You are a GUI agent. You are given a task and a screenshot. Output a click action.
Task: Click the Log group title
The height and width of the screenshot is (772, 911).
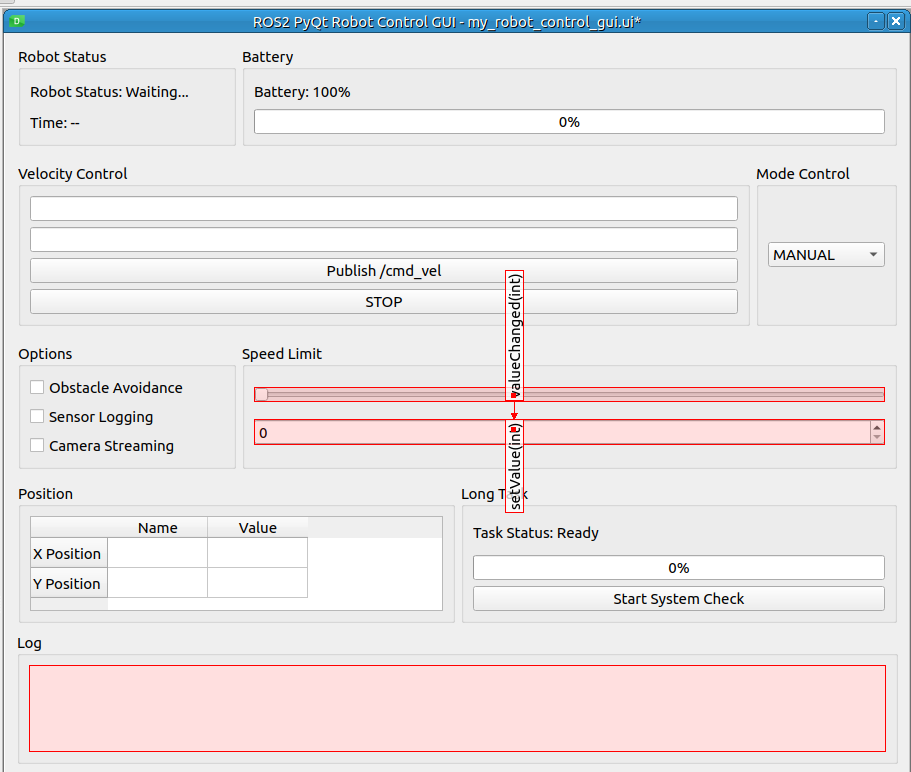point(30,643)
